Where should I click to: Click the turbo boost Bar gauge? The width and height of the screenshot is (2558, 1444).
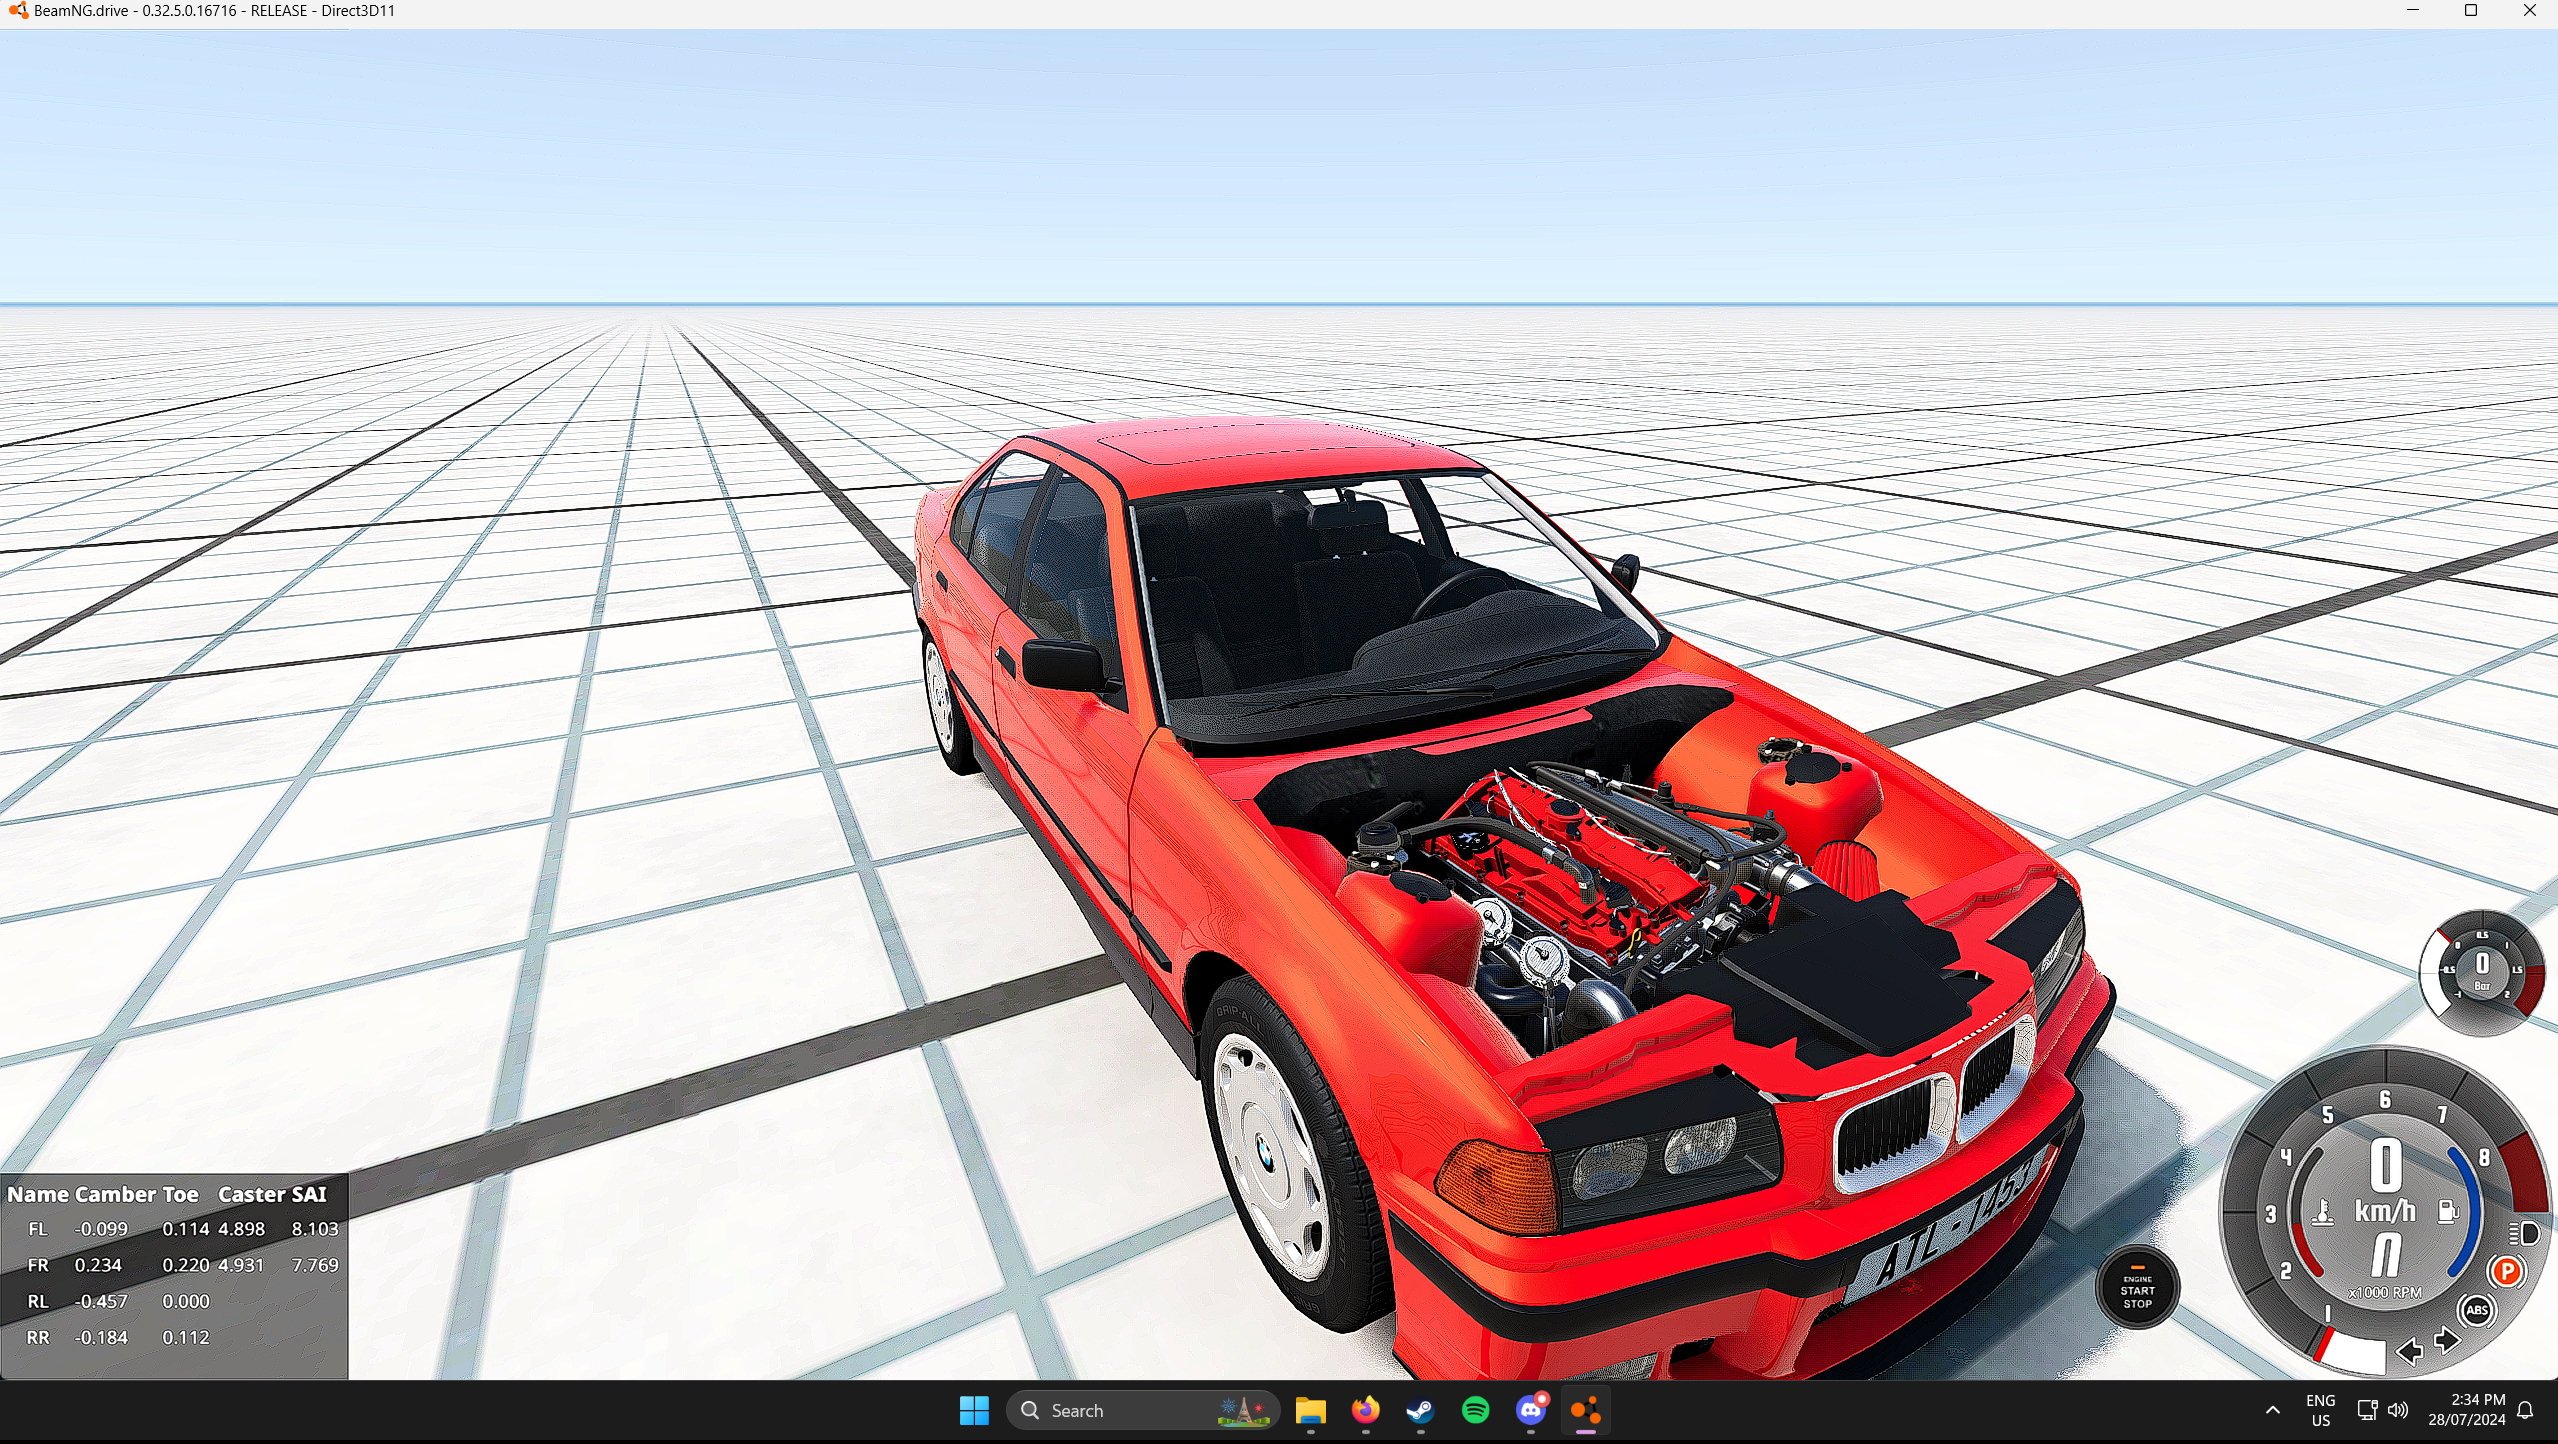click(x=2481, y=970)
